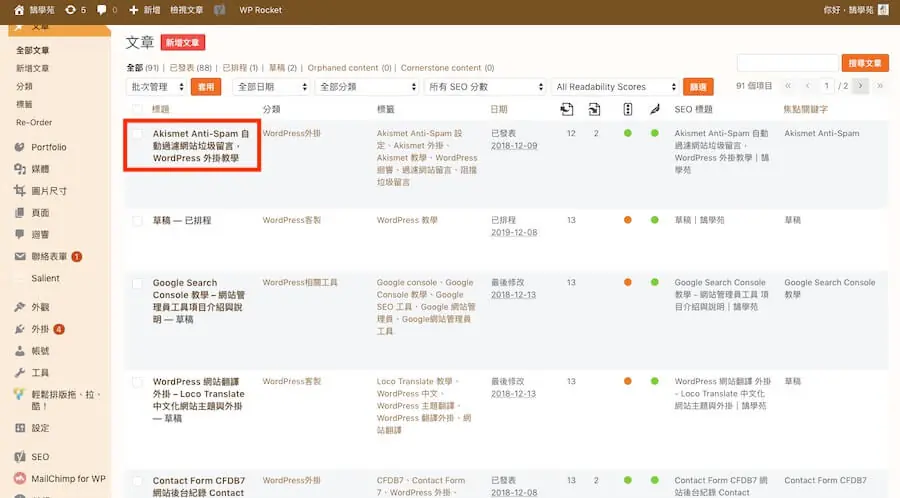Select Add new post (新增文章) in sidebar
The width and height of the screenshot is (900, 498).
[x=33, y=68]
